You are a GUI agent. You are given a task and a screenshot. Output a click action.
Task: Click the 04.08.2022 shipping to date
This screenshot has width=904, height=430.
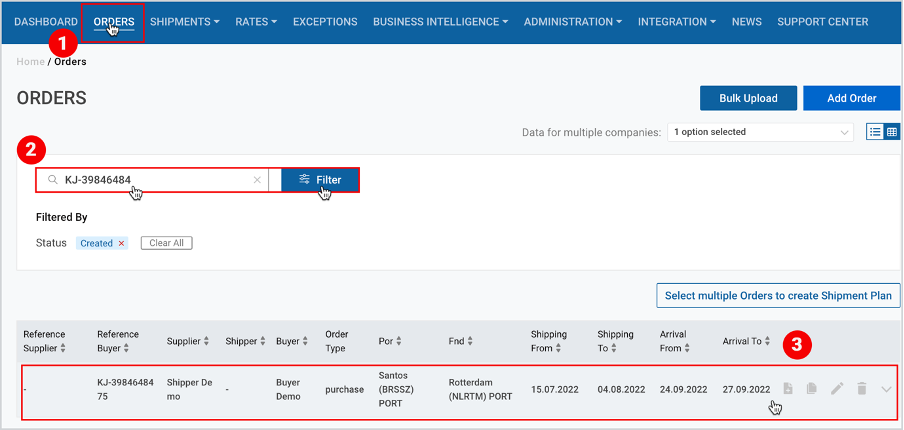coord(622,389)
